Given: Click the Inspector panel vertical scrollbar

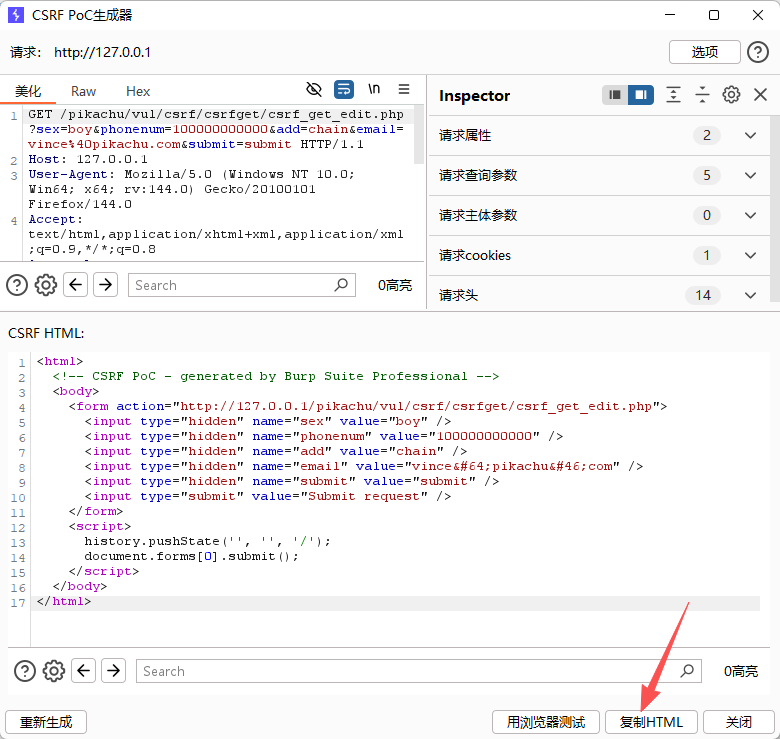Looking at the screenshot, I should click(775, 209).
